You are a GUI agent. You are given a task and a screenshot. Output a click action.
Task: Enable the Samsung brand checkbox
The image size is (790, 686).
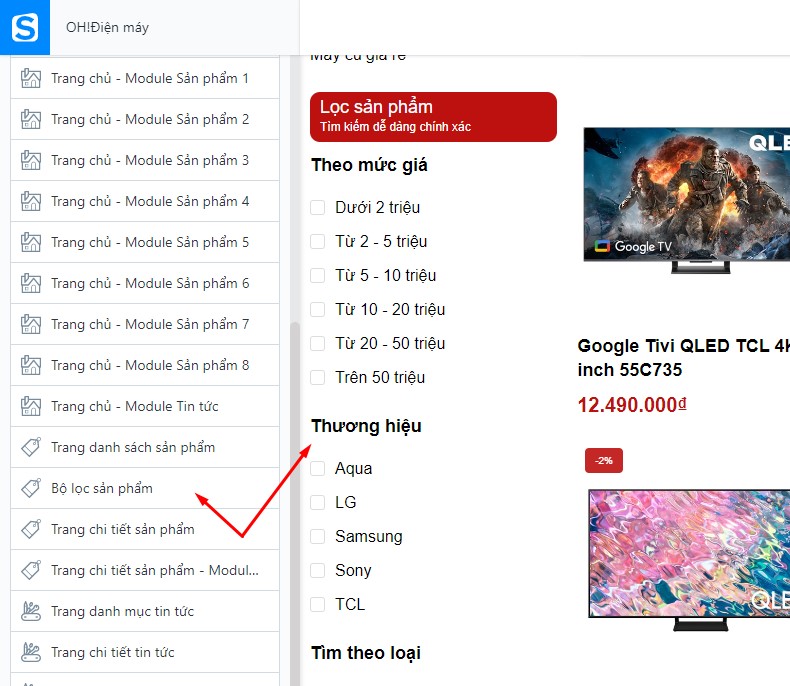pyautogui.click(x=317, y=536)
